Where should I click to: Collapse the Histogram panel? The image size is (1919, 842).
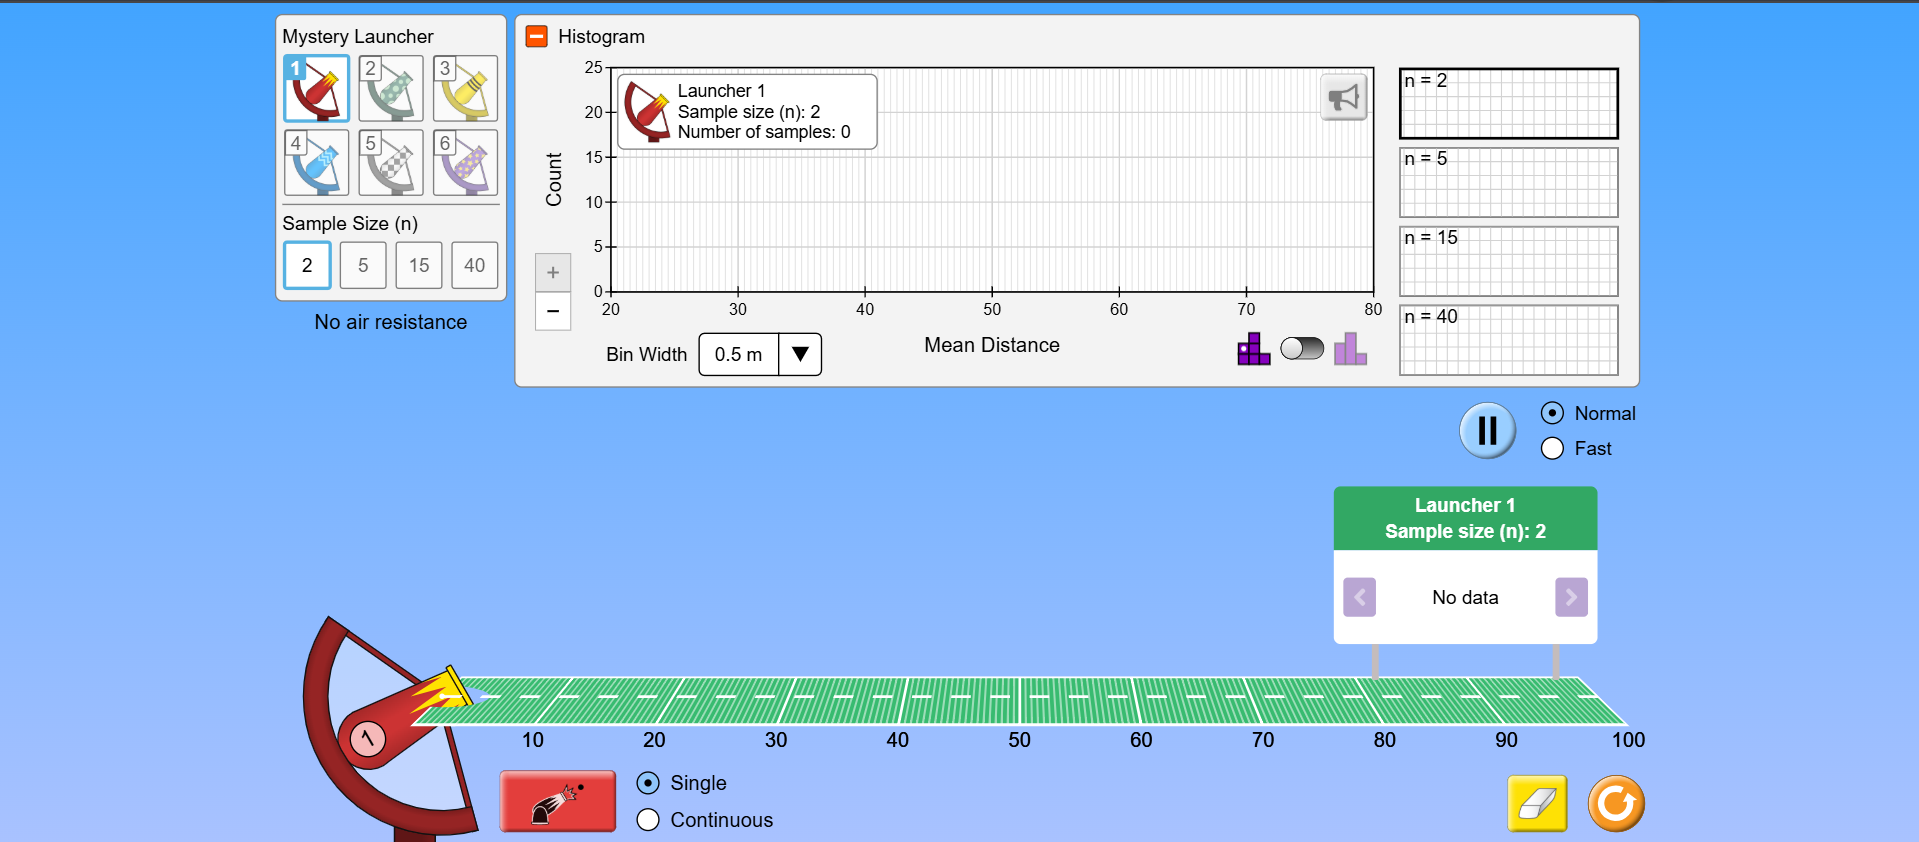tap(537, 37)
